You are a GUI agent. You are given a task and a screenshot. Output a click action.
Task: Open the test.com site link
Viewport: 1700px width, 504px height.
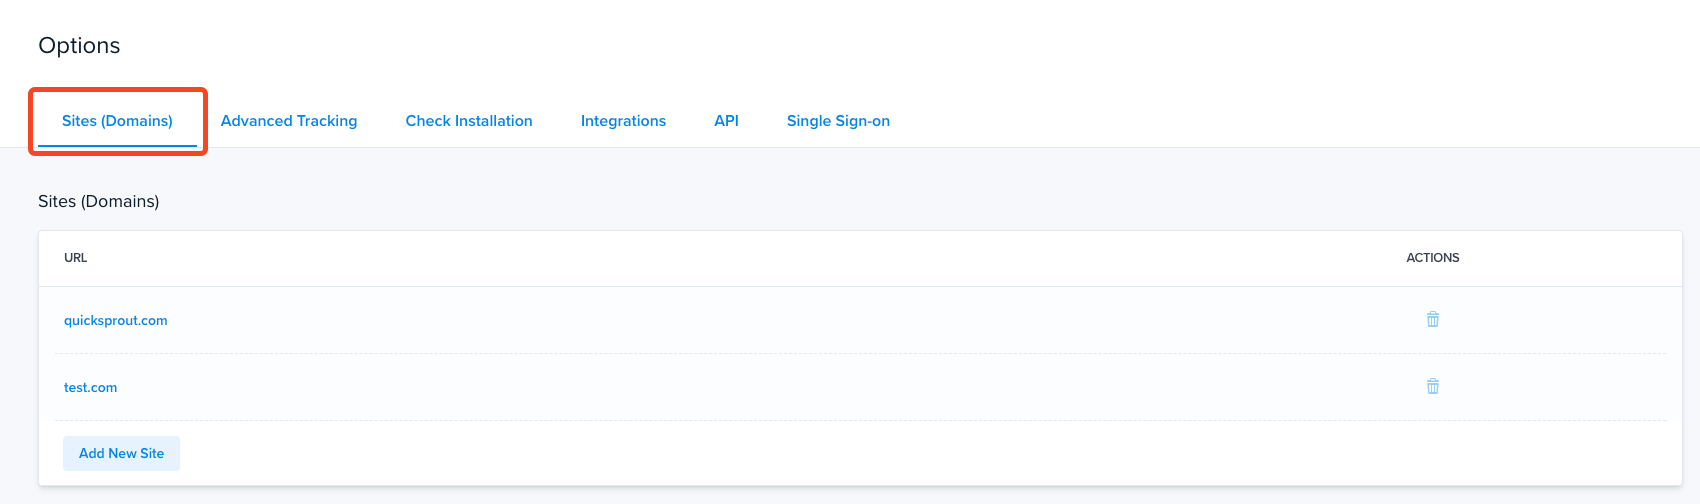point(90,388)
